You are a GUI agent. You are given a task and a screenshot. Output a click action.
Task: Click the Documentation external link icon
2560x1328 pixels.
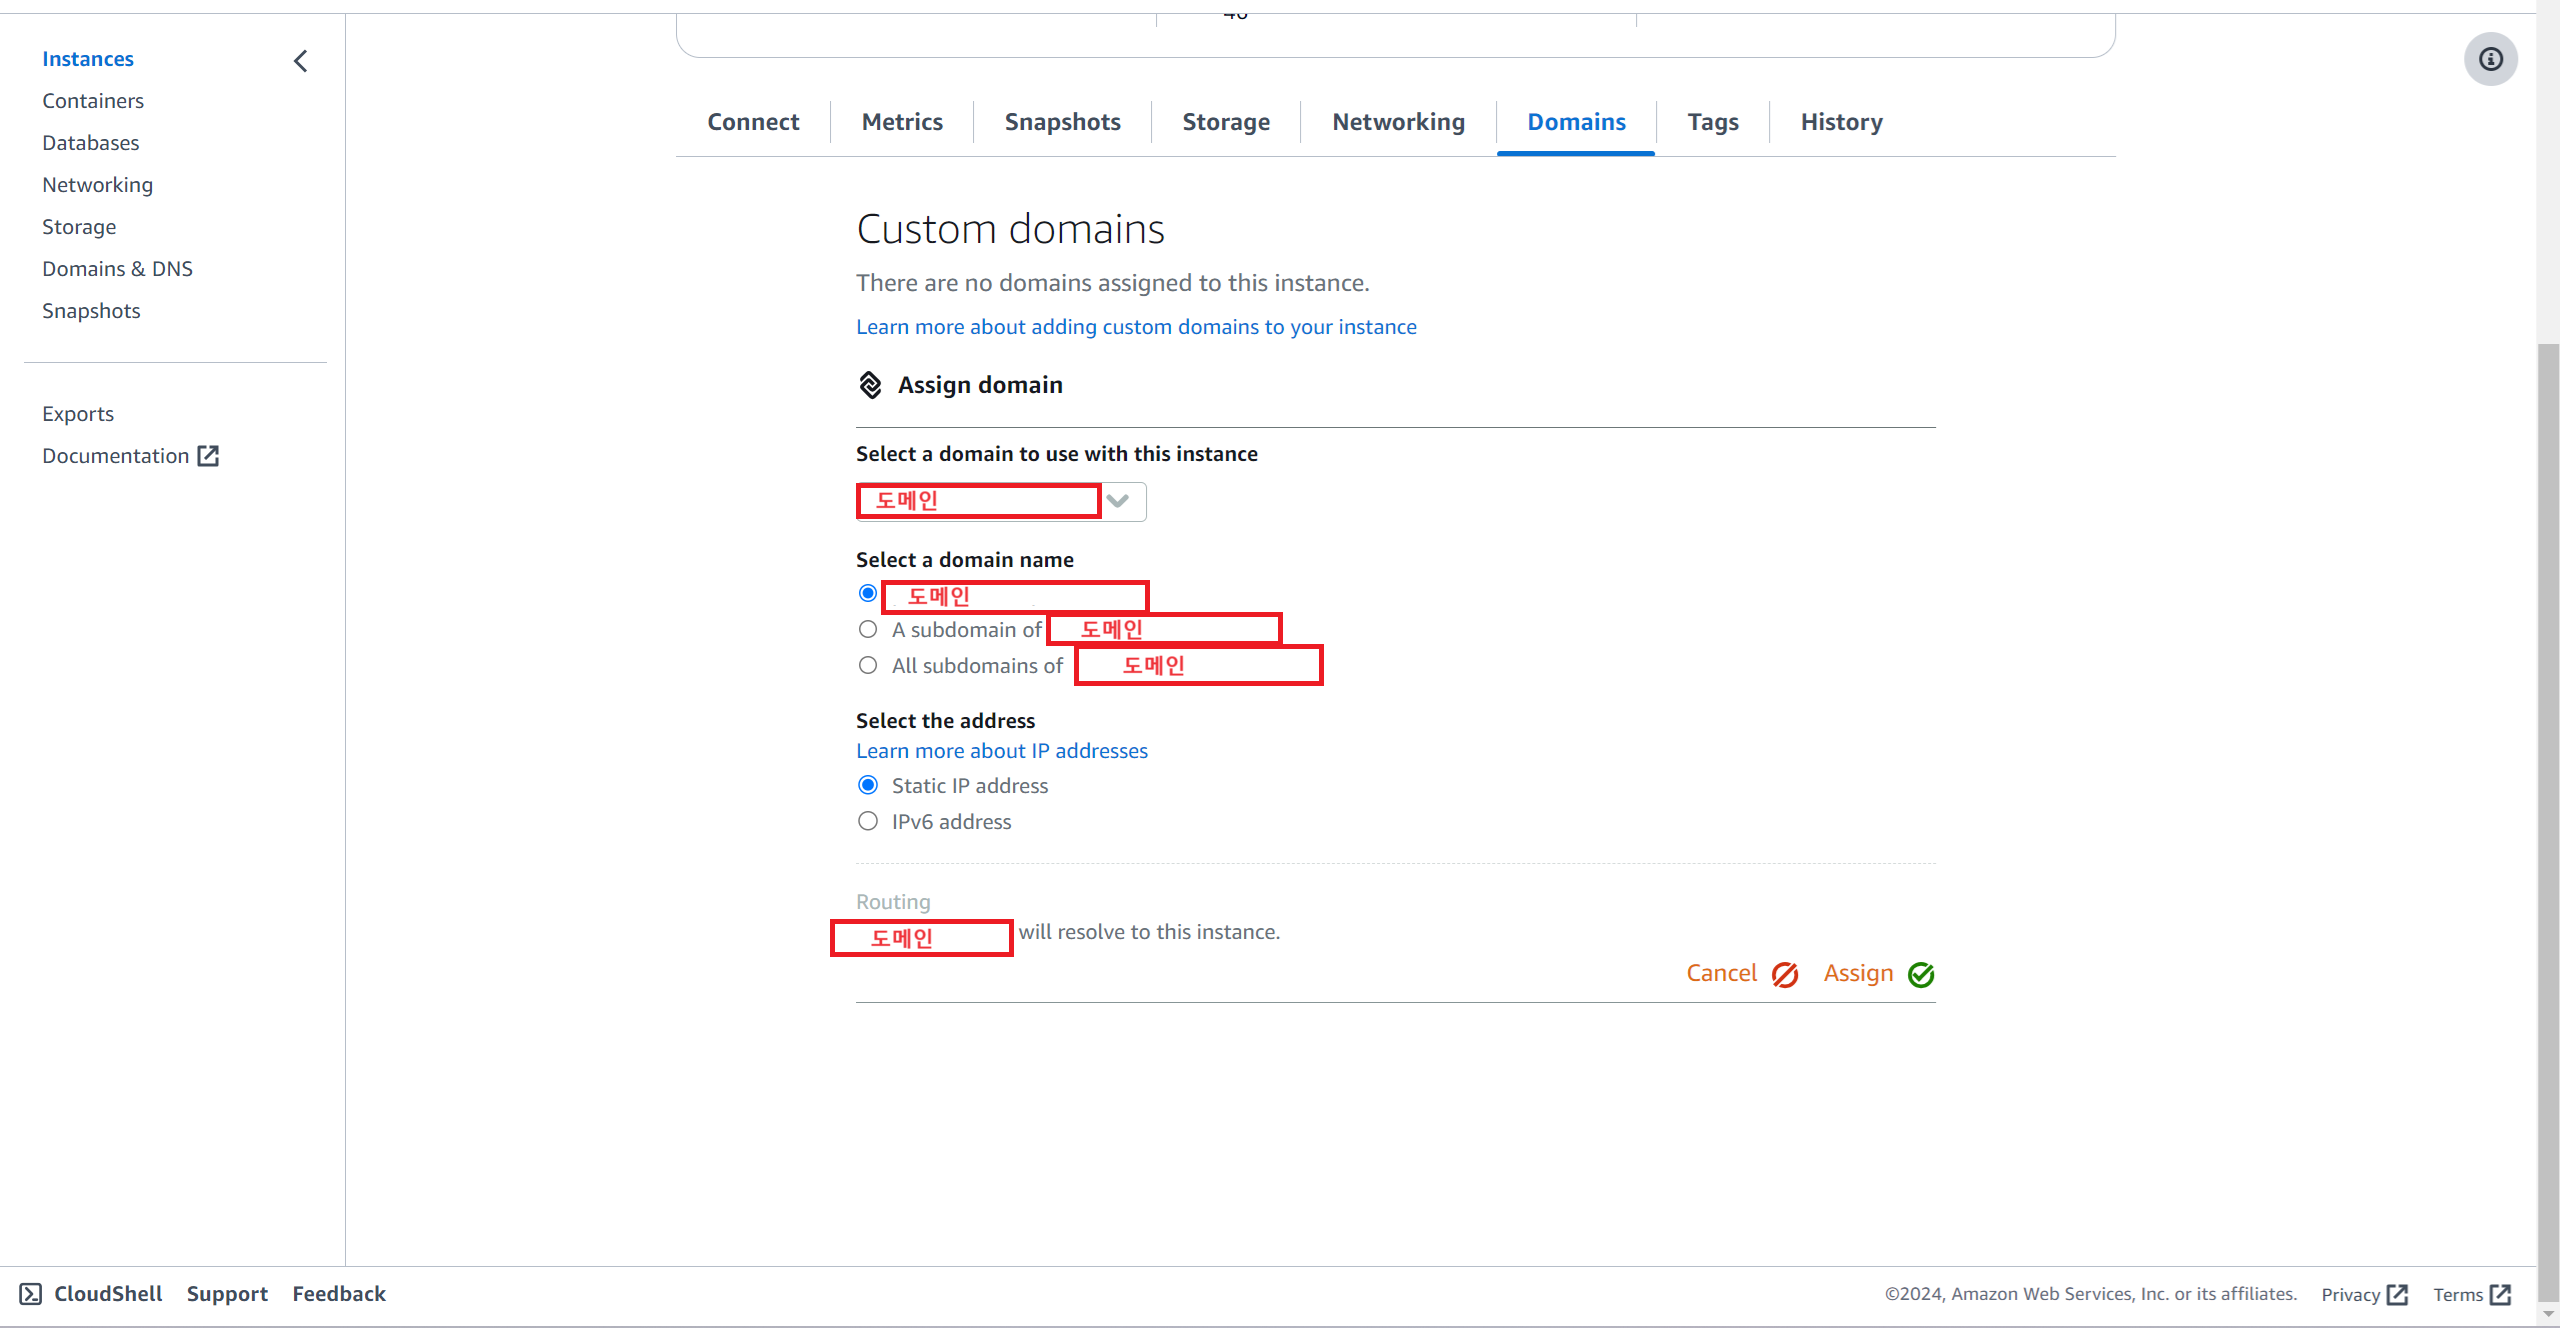[208, 456]
